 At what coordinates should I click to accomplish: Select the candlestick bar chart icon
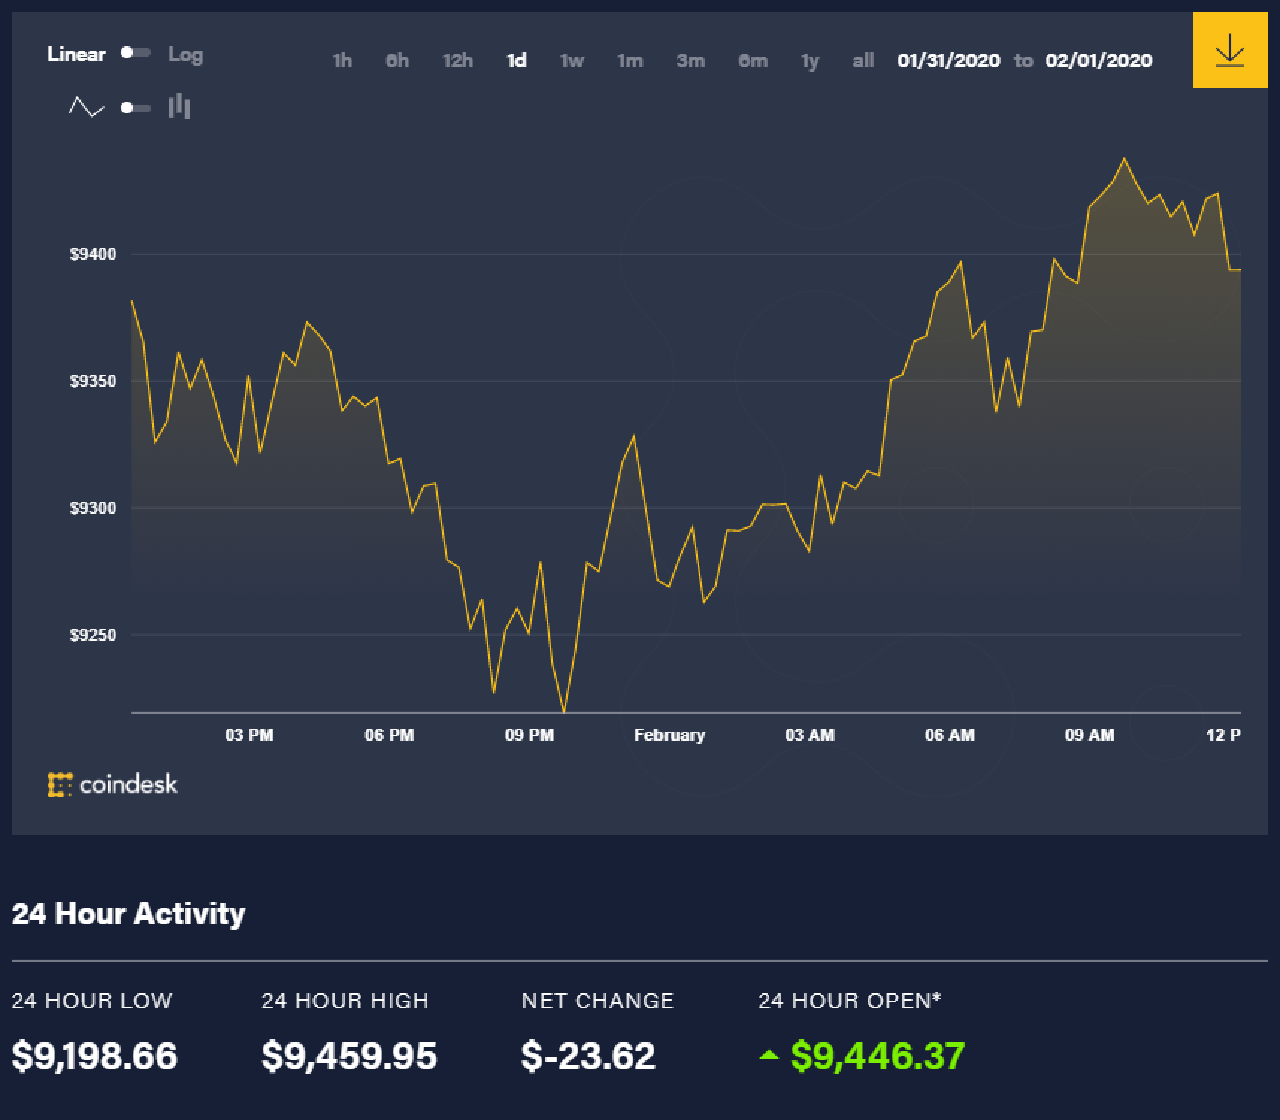pos(180,106)
